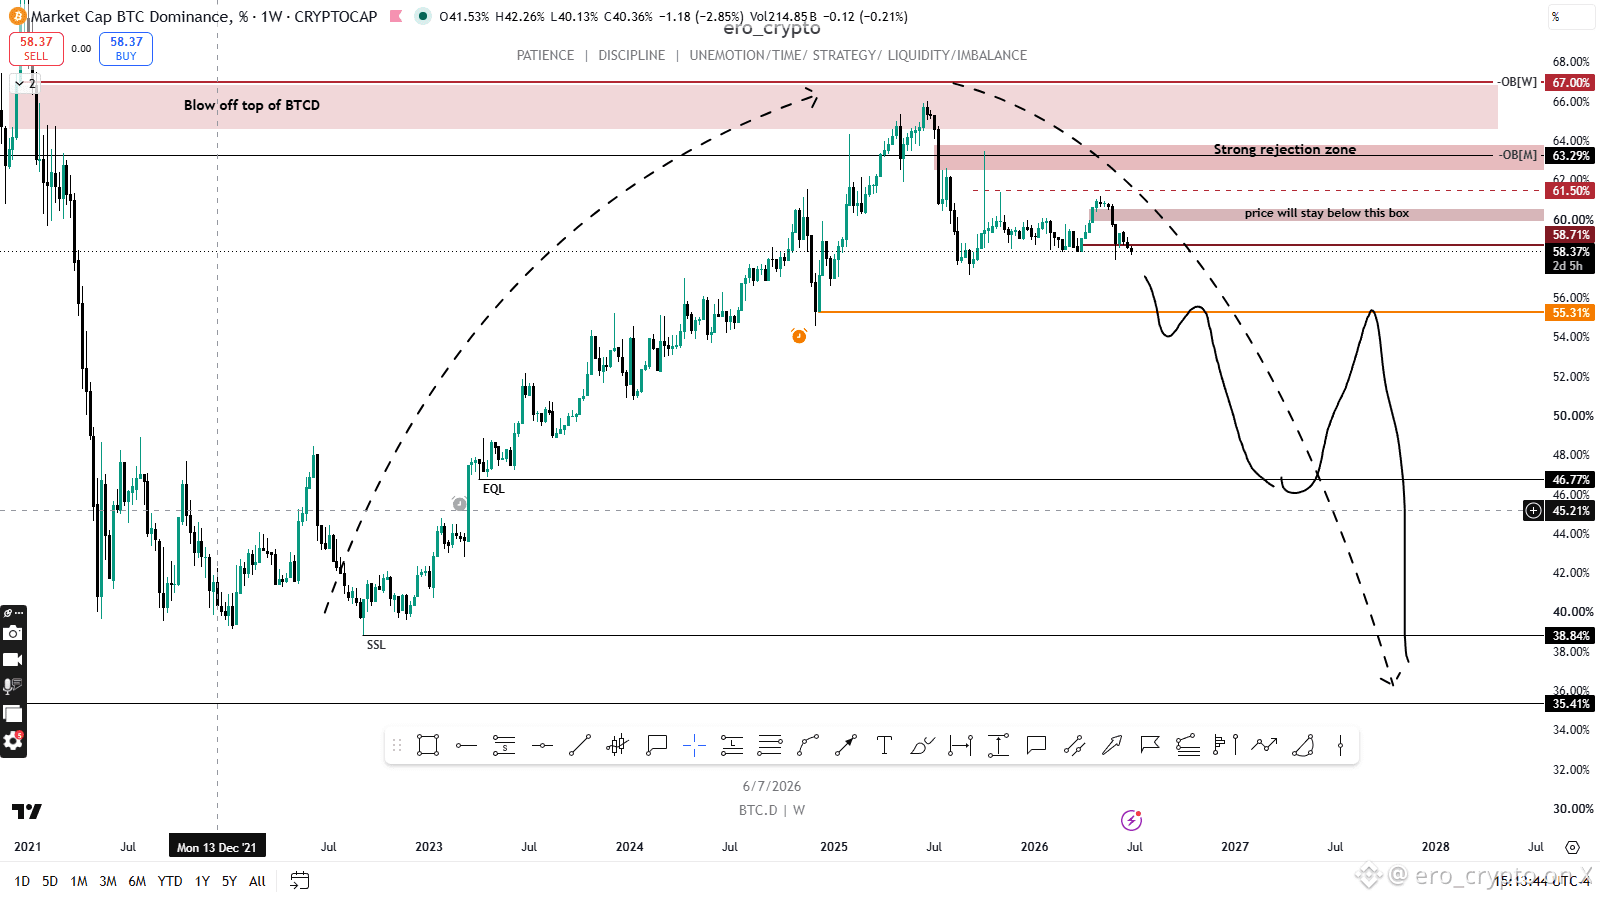Set time range to 3M
The image size is (1600, 900).
tap(108, 881)
